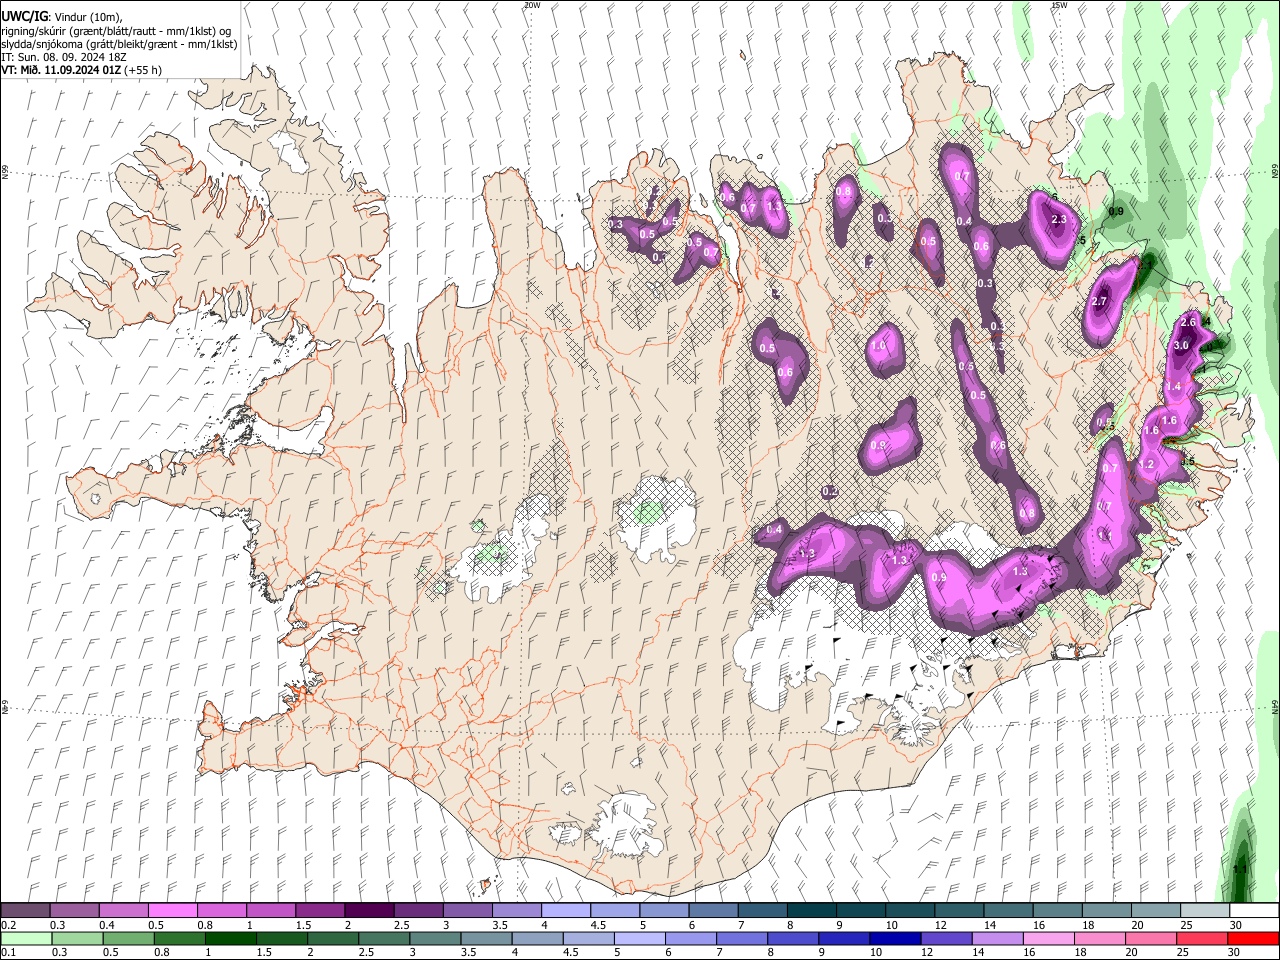The image size is (1280, 960).
Task: Click the 2.6 precipitation value on the map
Action: click(1188, 322)
